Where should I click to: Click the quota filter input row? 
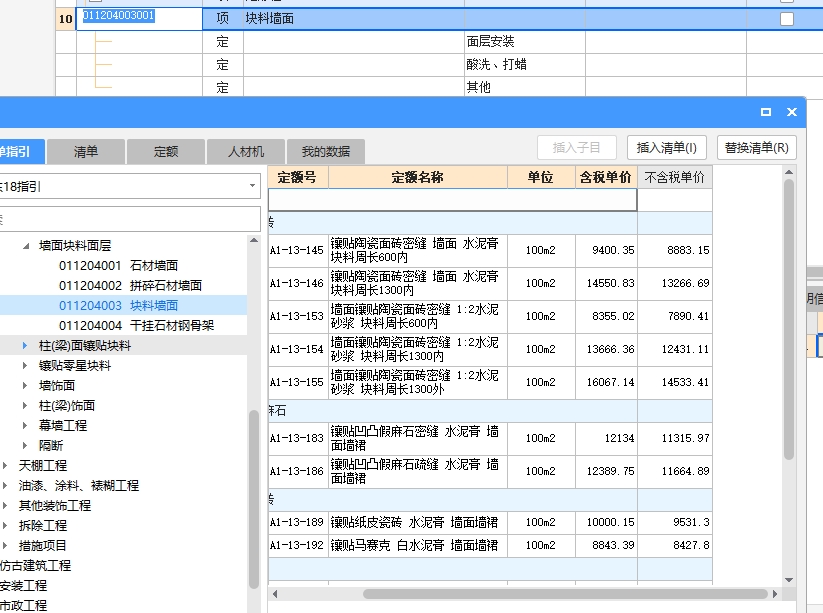pos(452,200)
